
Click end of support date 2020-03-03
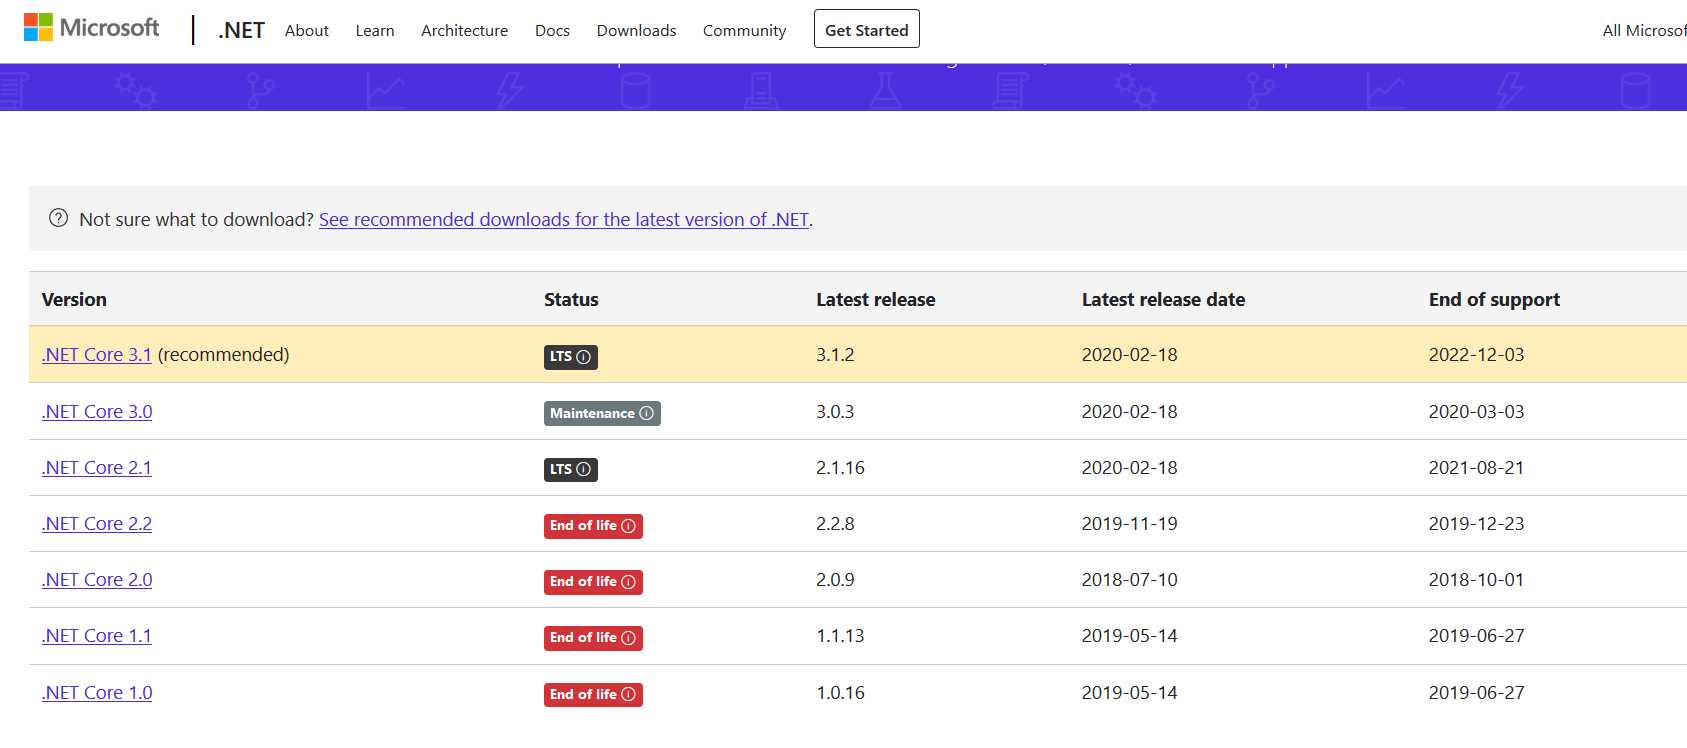coord(1476,411)
